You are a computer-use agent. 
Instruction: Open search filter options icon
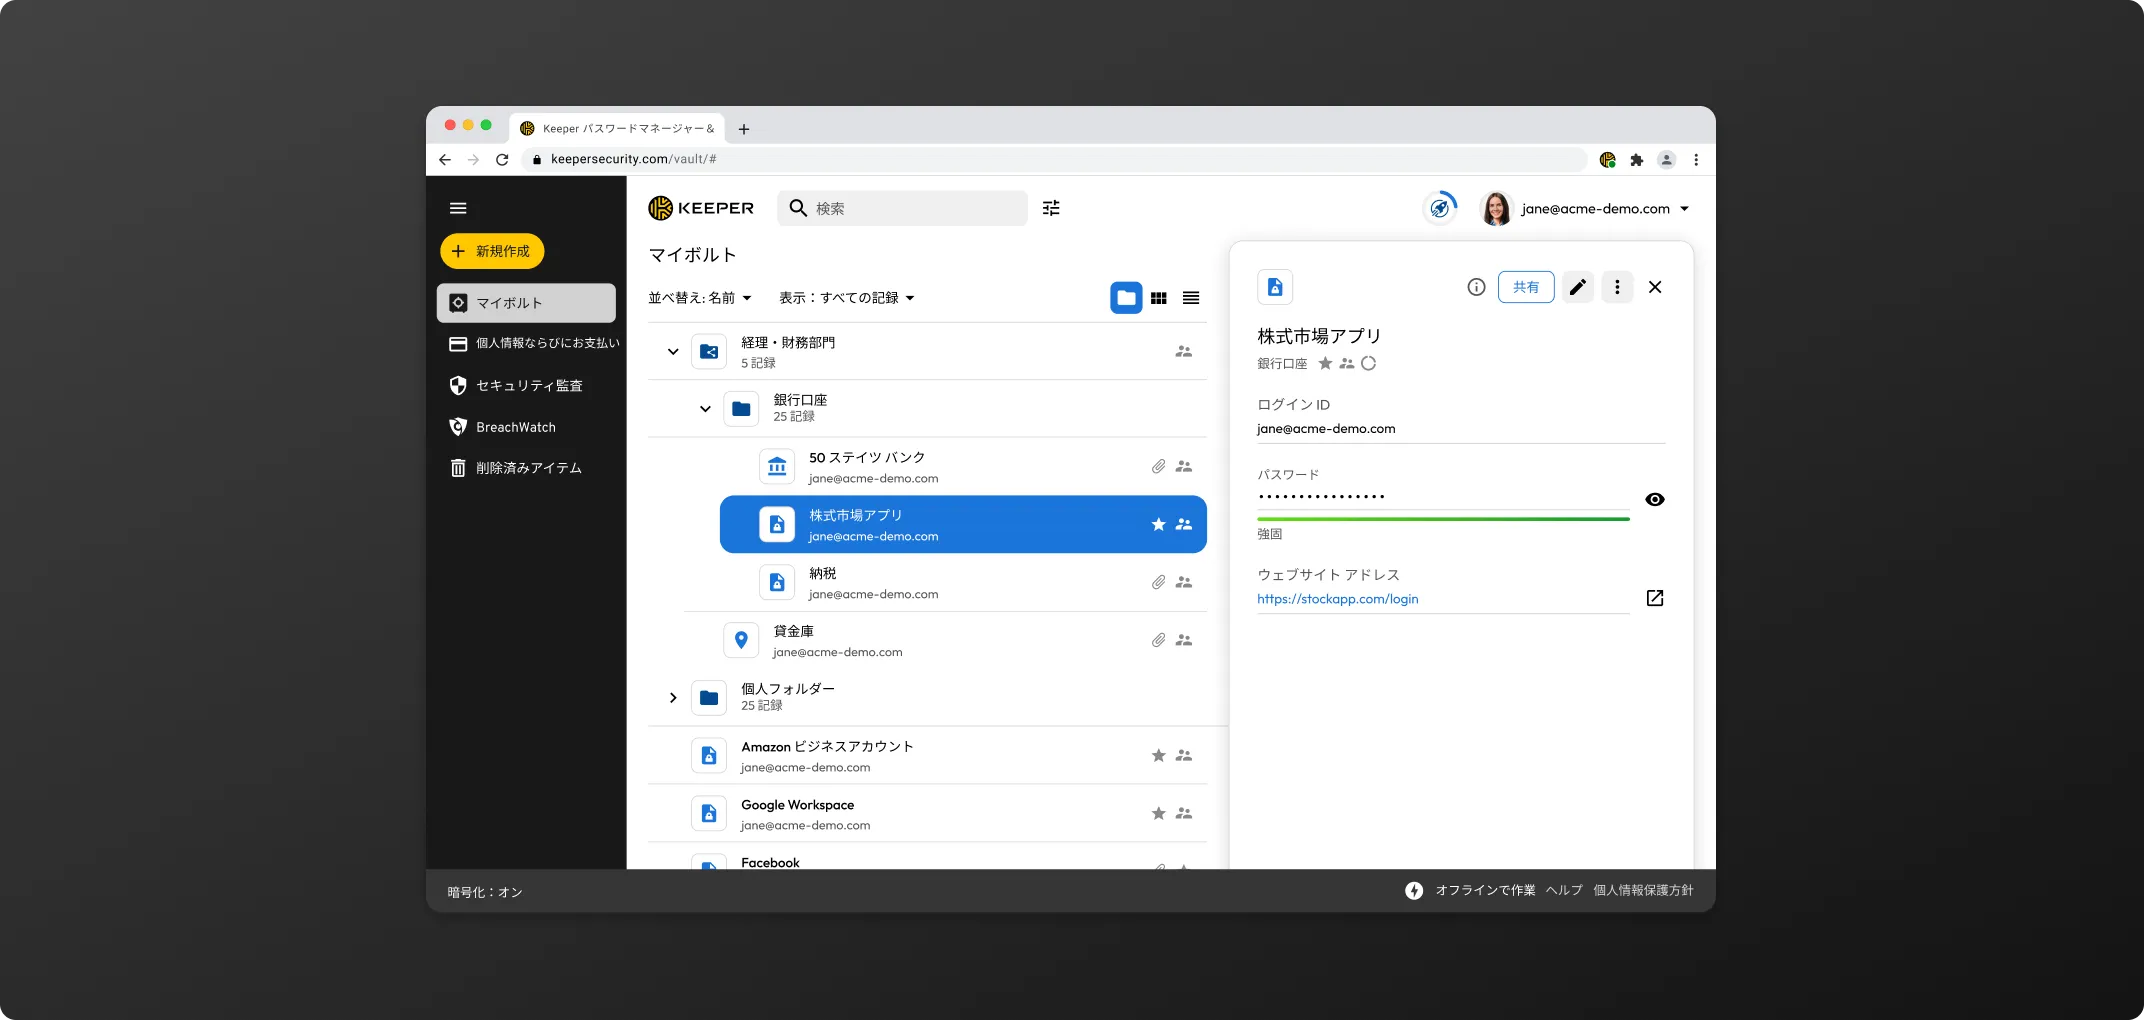[1051, 208]
